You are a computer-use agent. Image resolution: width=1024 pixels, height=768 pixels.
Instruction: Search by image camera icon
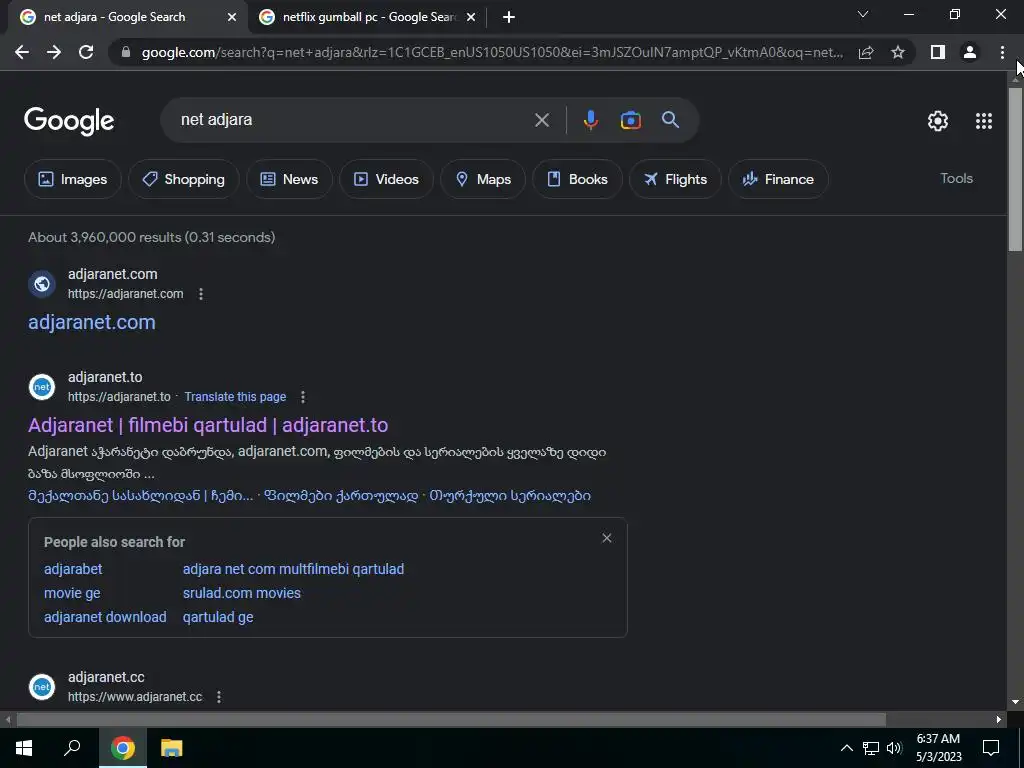click(x=630, y=120)
